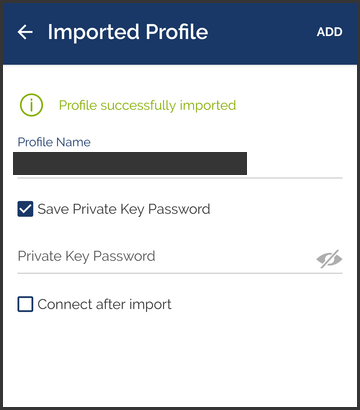The image size is (360, 410).
Task: Click the empty square next to Connect after import
Action: click(x=25, y=304)
